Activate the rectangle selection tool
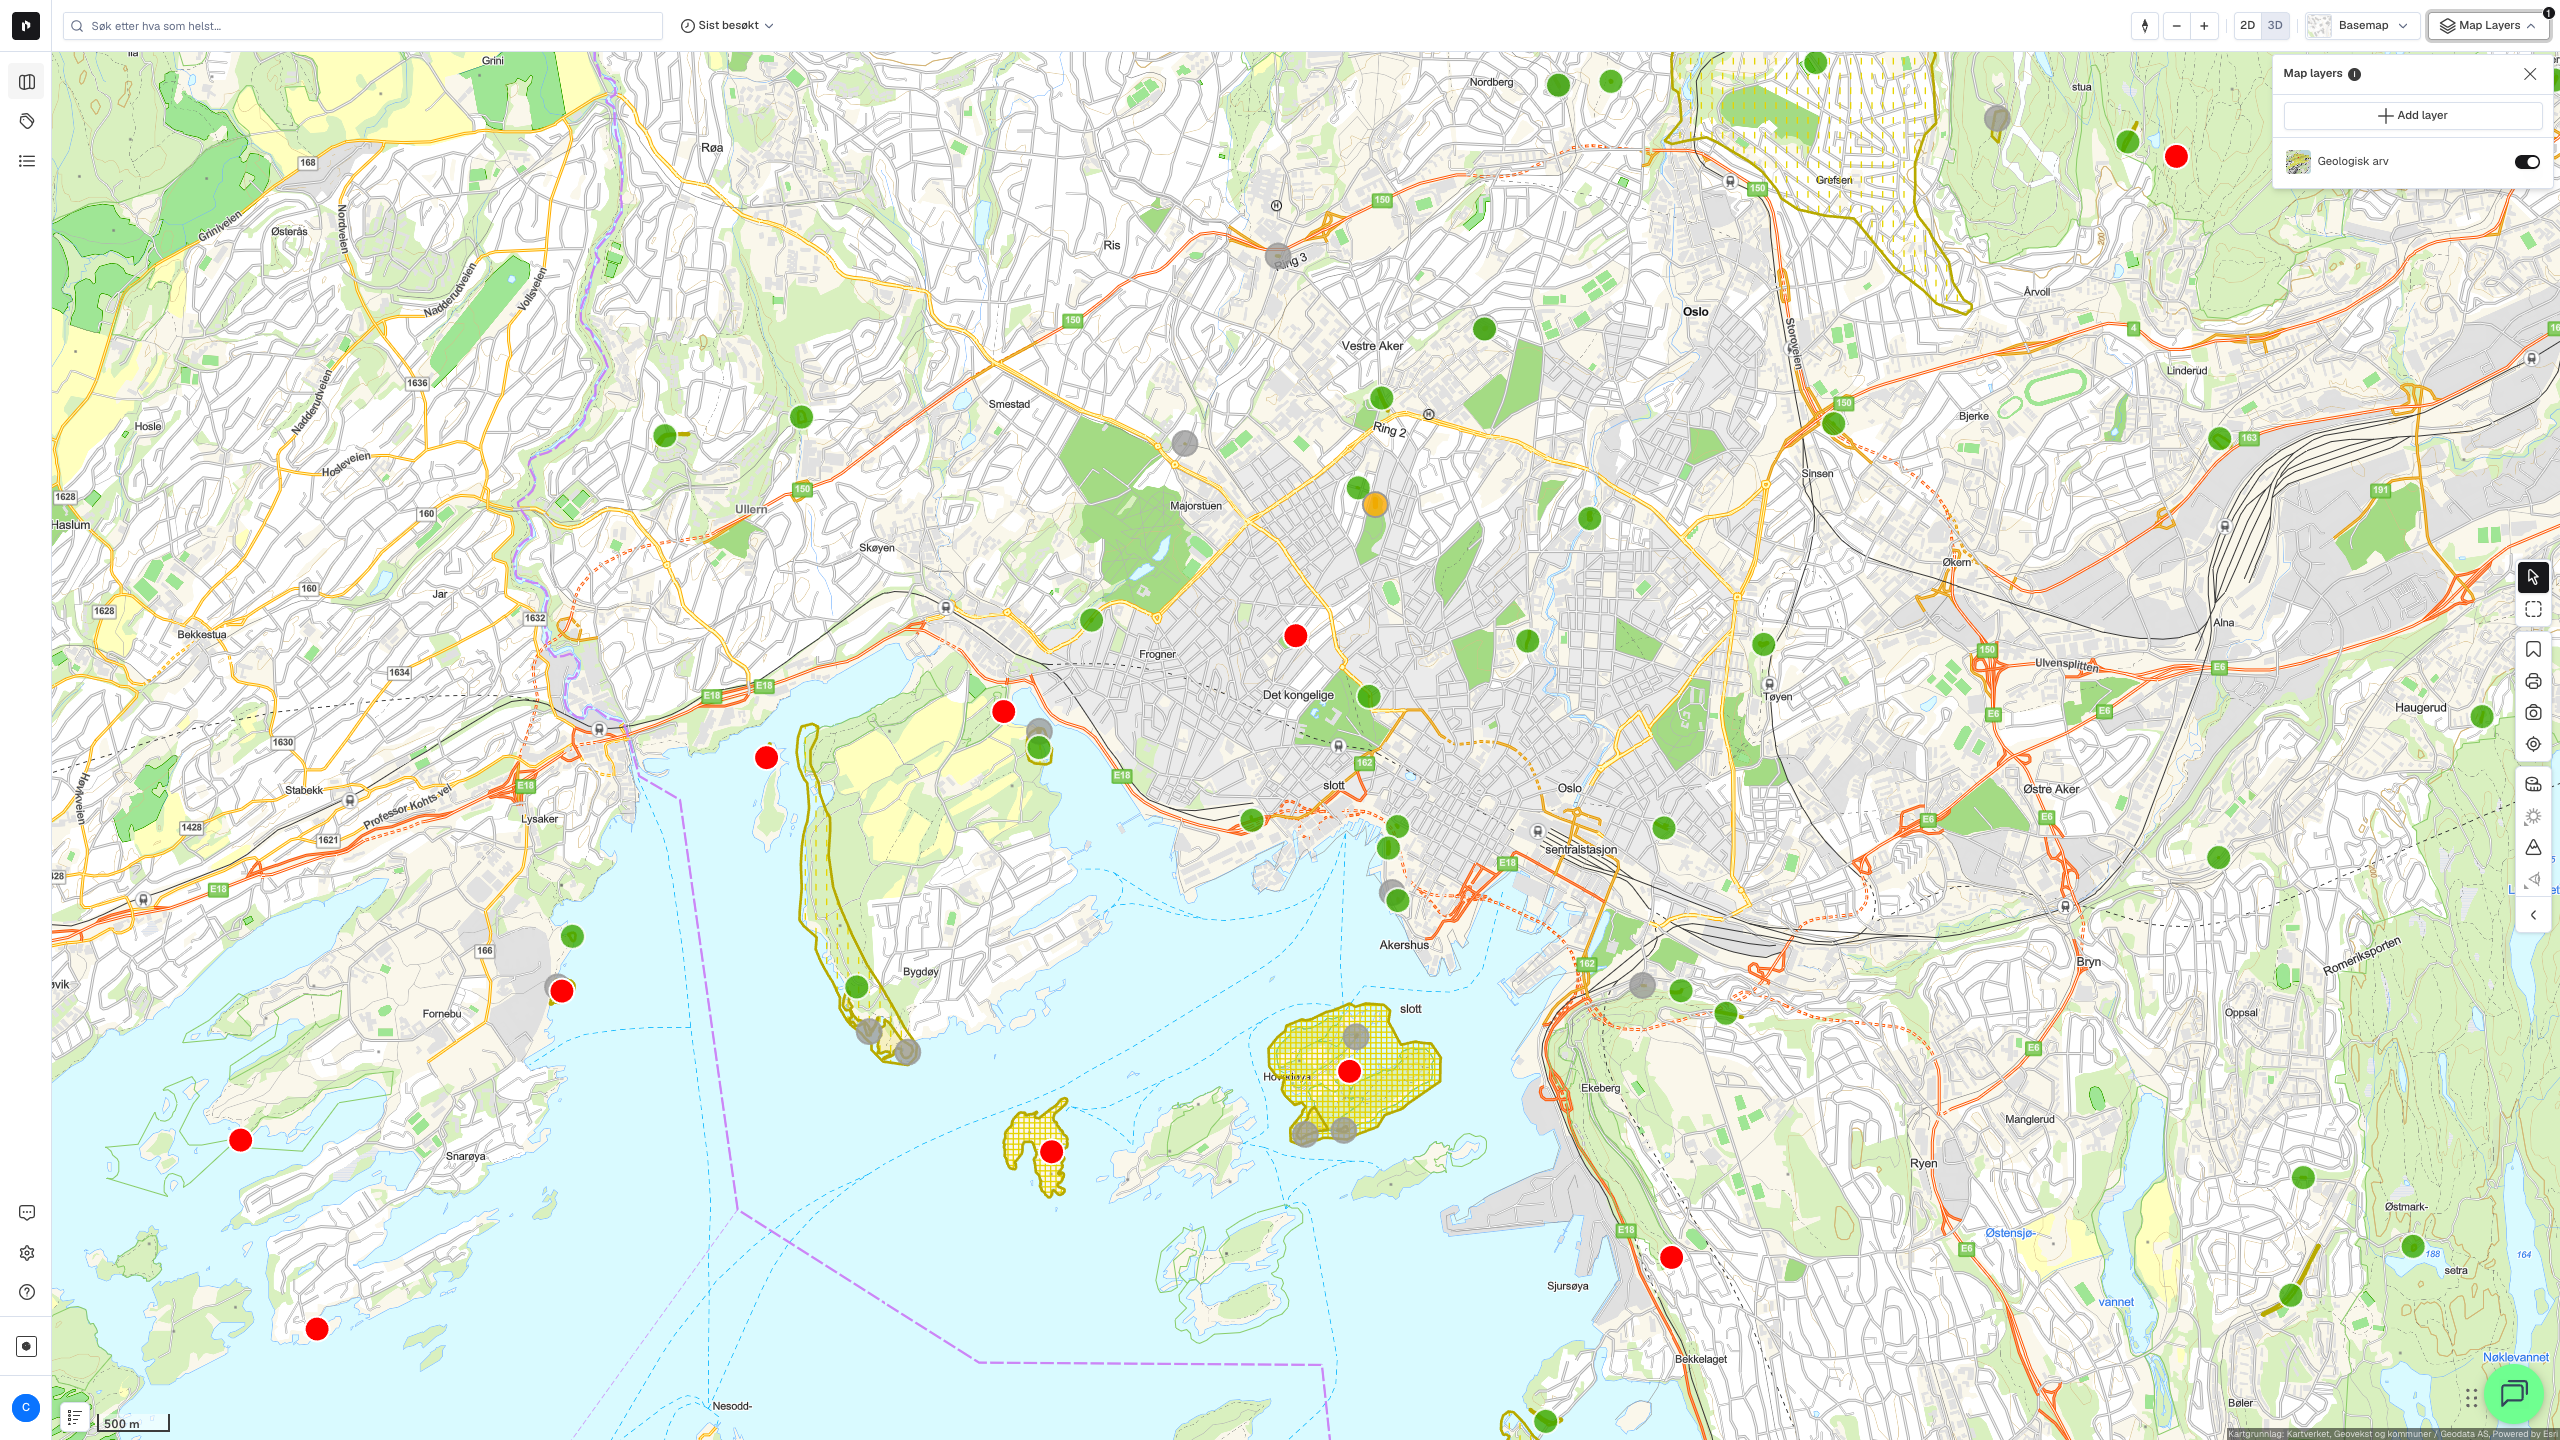The height and width of the screenshot is (1440, 2560). [2533, 609]
